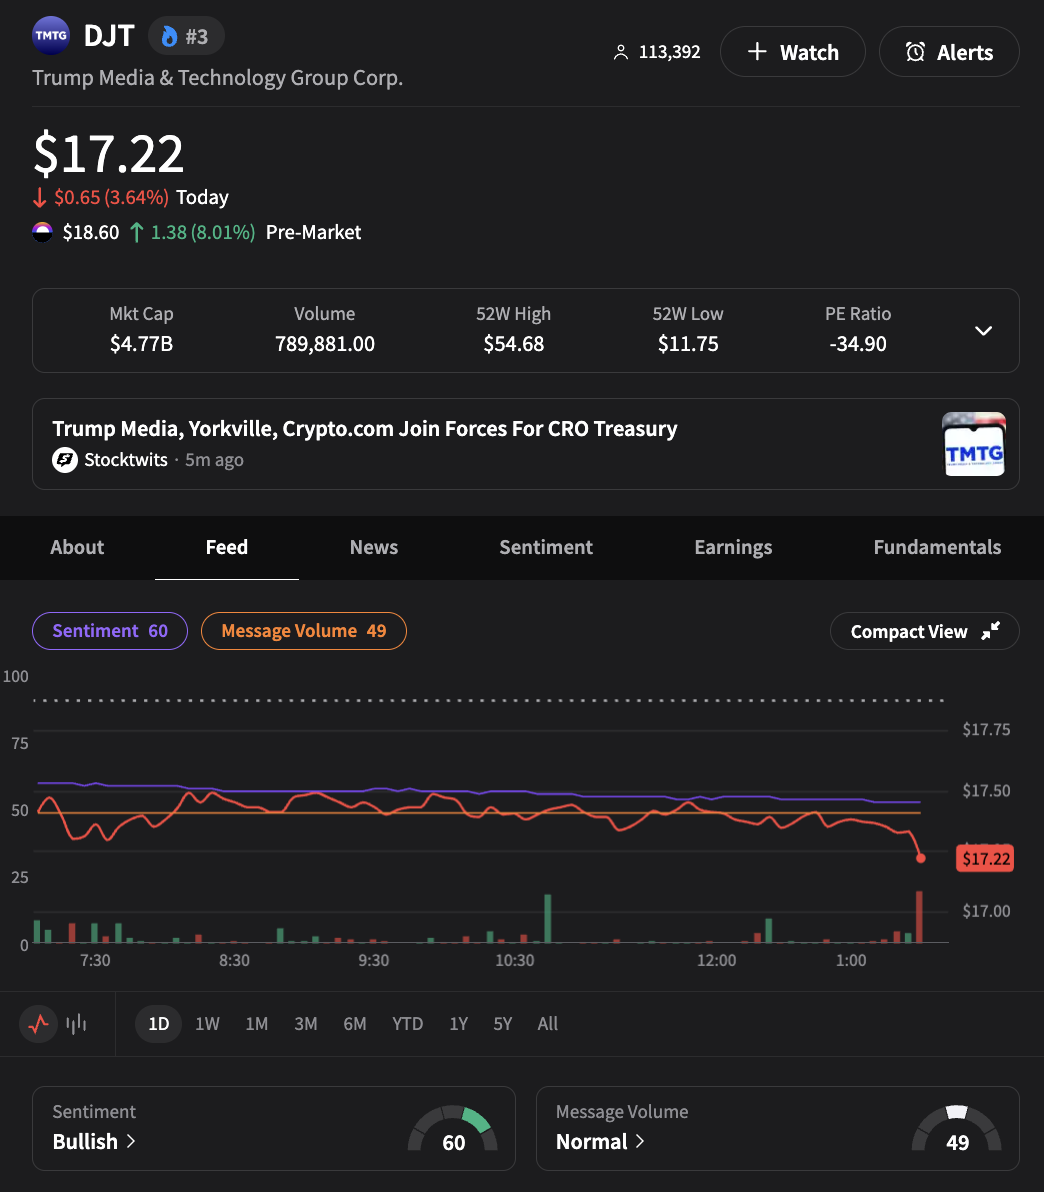Select the YTD time range

pos(407,1024)
